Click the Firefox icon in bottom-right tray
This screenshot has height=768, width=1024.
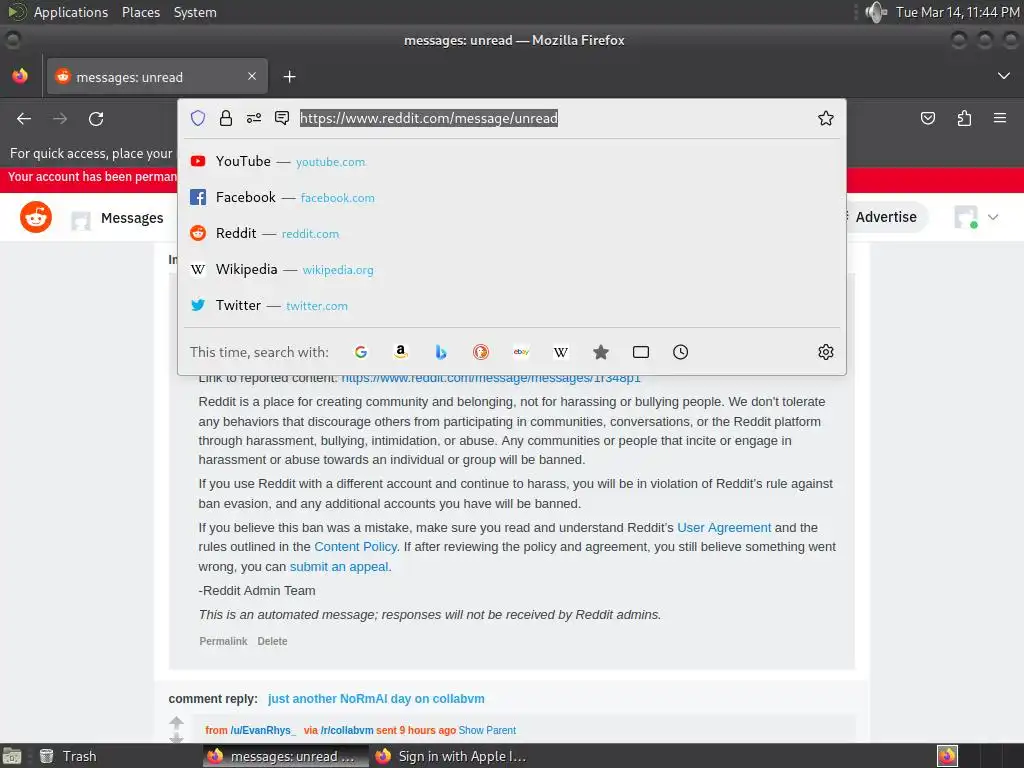[x=947, y=756]
